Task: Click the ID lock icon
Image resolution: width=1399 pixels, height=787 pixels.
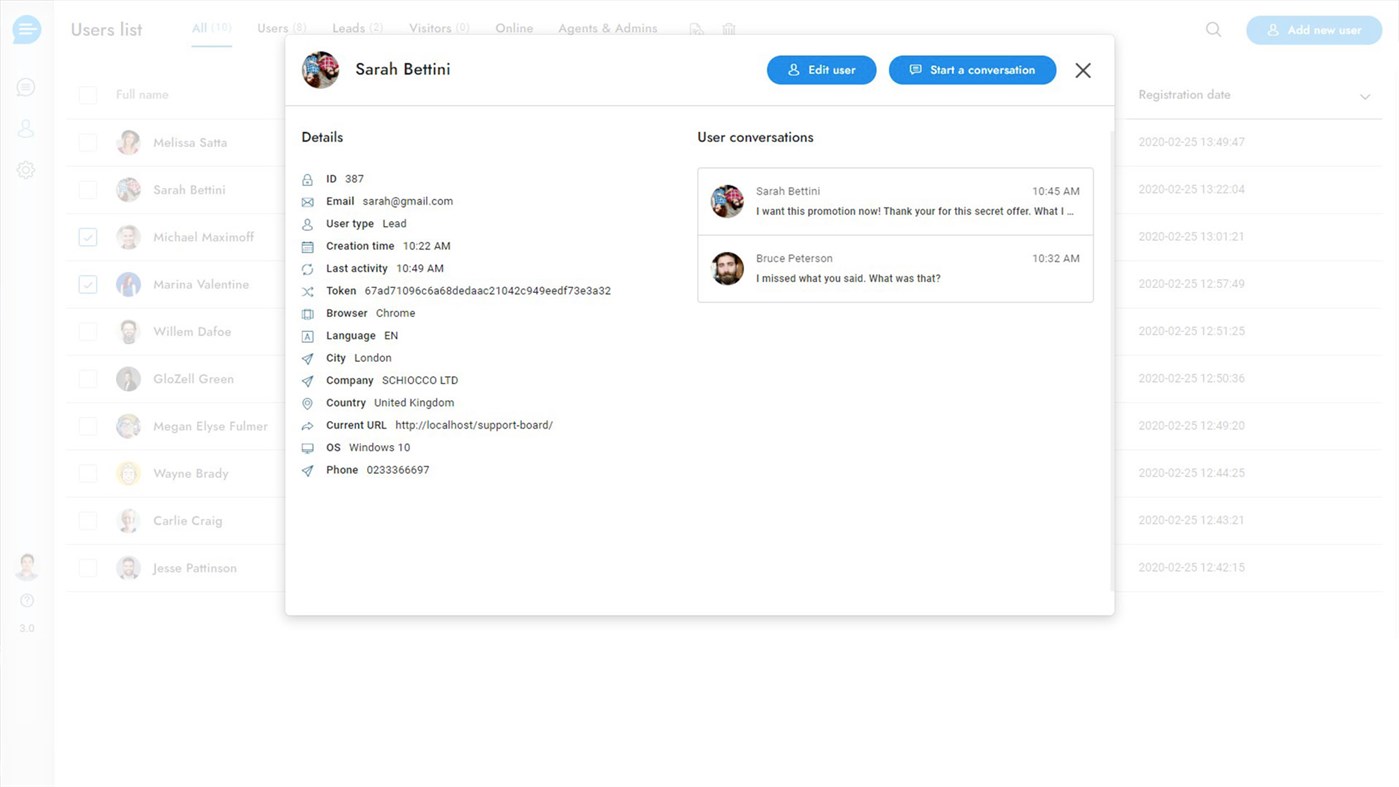Action: point(307,180)
